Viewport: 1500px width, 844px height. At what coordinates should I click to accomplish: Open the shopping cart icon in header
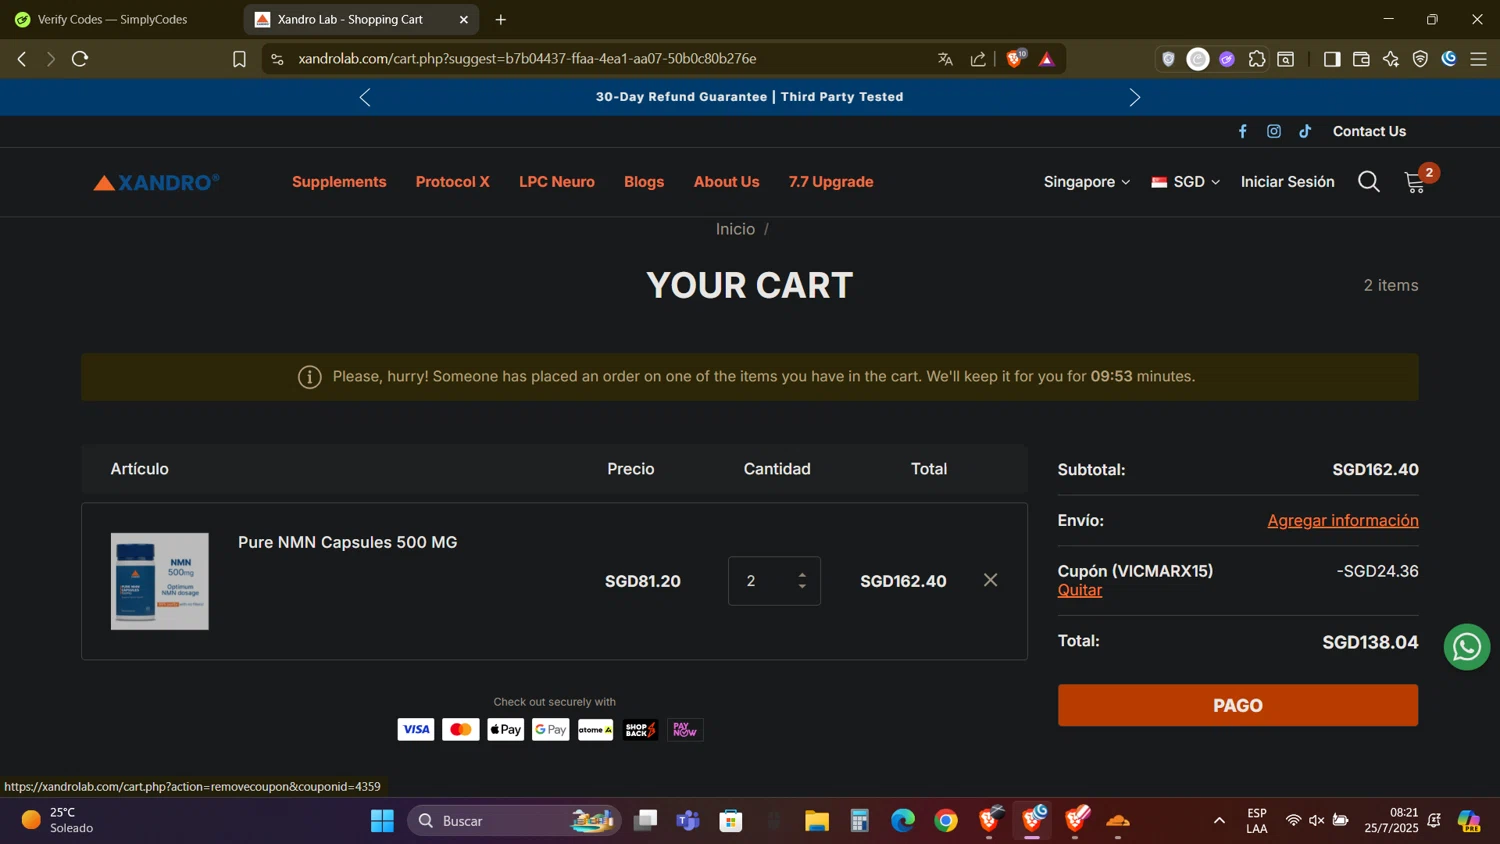(x=1415, y=182)
